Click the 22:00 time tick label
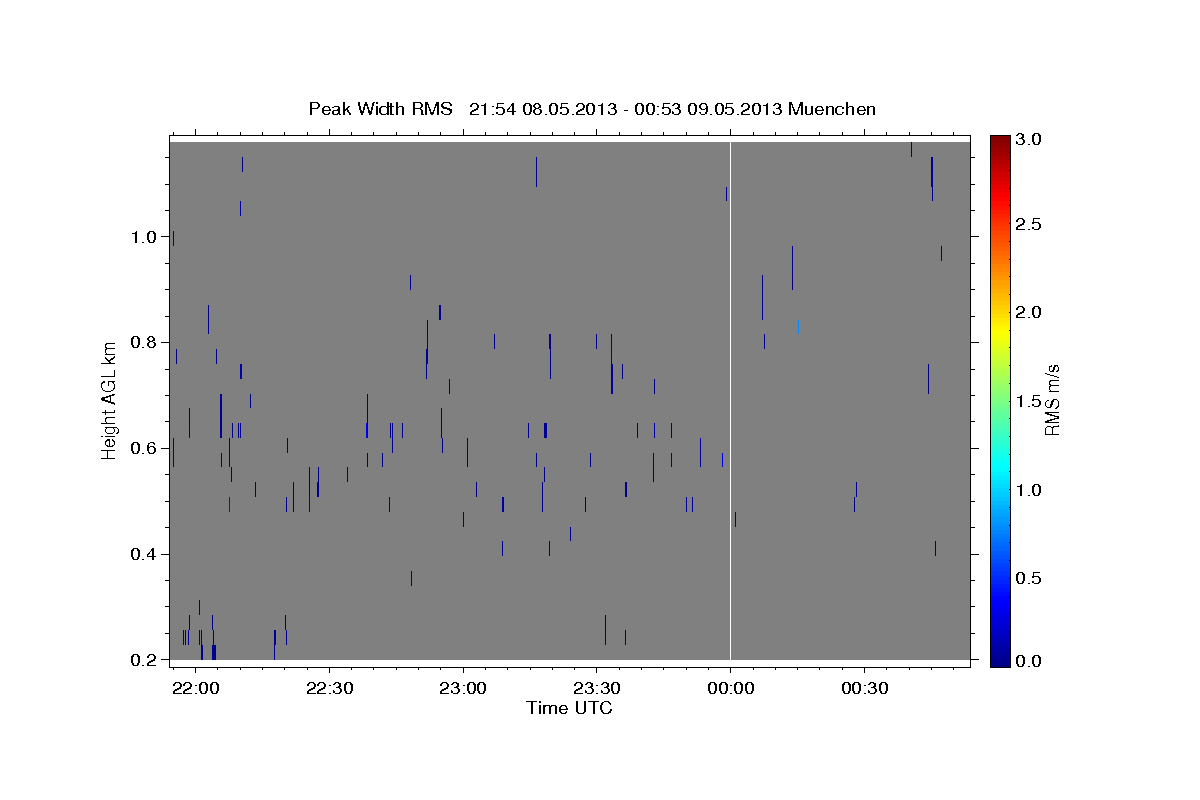 [x=196, y=688]
